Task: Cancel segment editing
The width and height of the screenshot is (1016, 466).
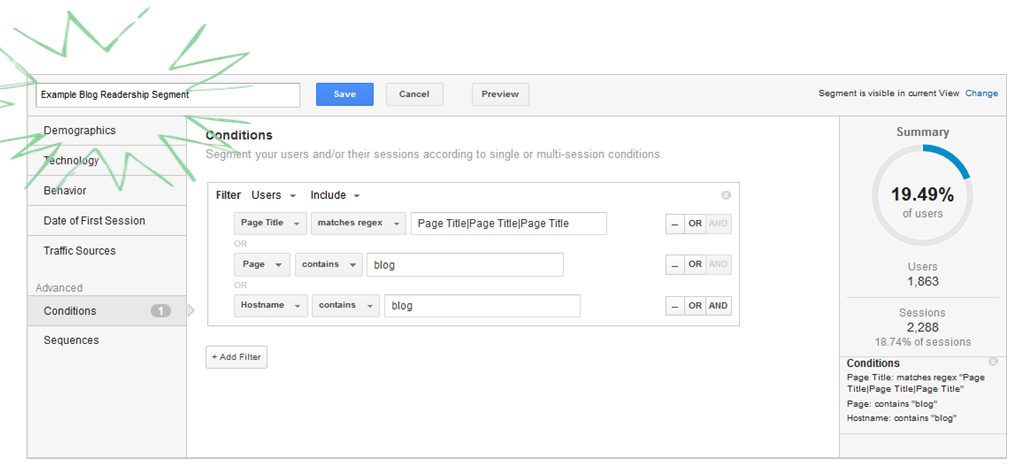Action: click(415, 94)
